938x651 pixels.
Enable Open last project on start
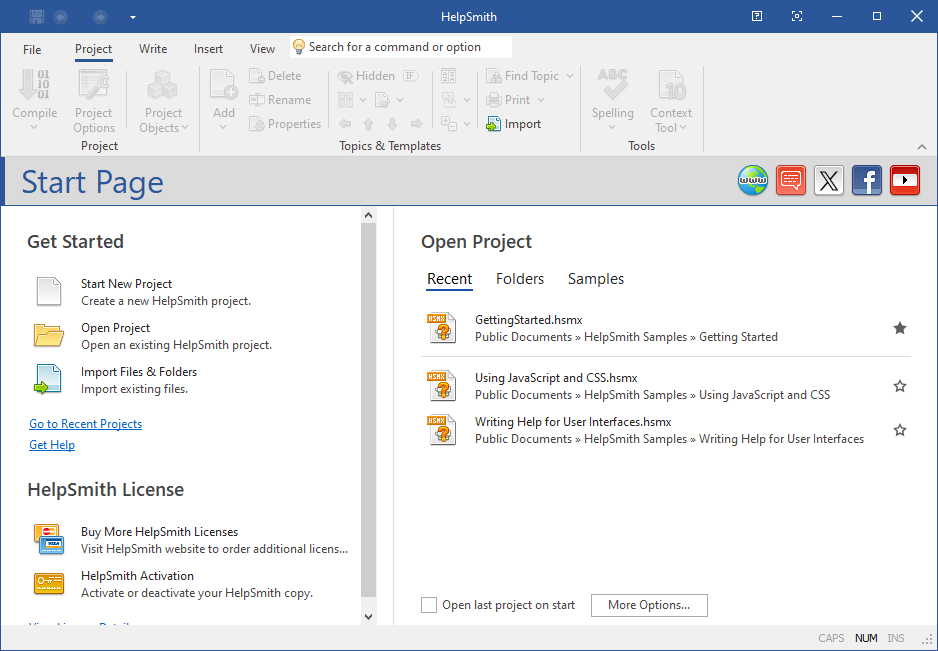429,605
